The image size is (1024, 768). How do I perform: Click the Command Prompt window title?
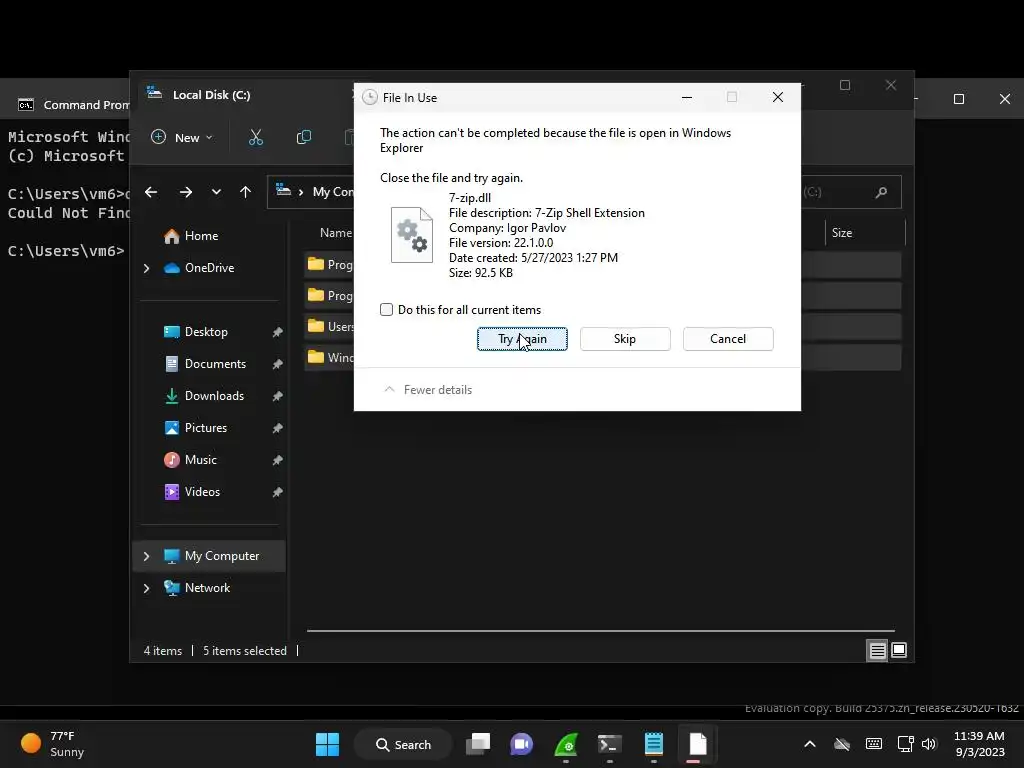pos(86,105)
